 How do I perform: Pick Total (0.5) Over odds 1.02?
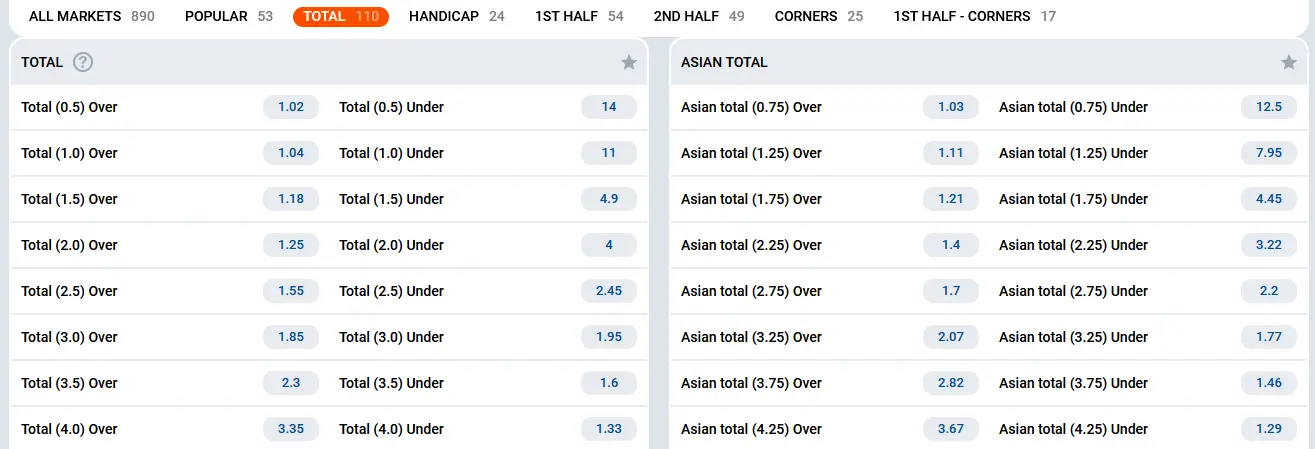(291, 107)
